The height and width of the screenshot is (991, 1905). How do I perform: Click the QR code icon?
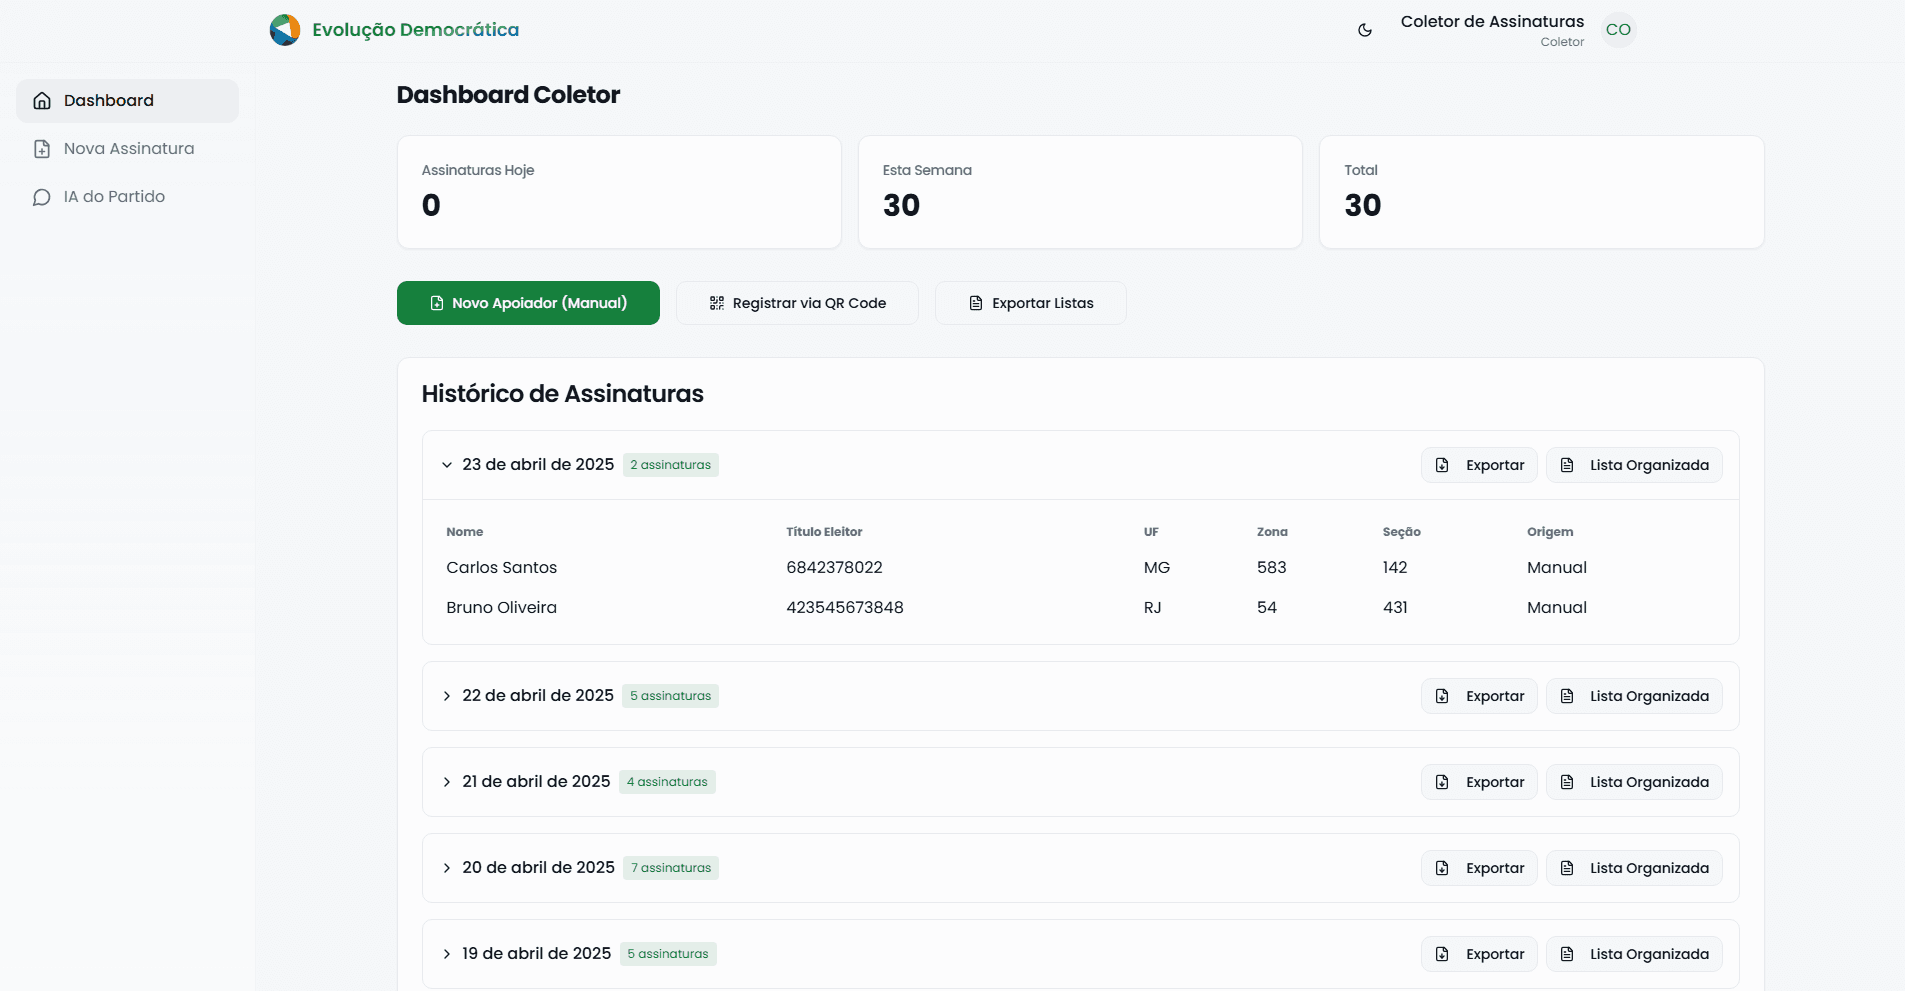coord(717,303)
